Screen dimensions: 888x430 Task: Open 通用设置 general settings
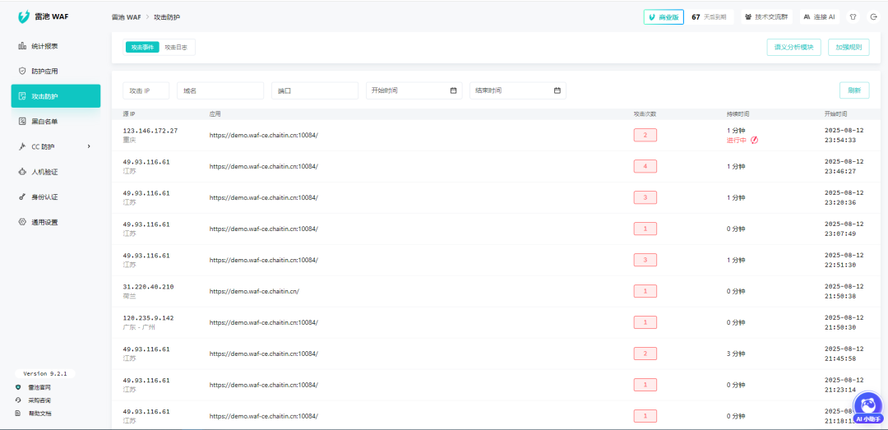44,222
